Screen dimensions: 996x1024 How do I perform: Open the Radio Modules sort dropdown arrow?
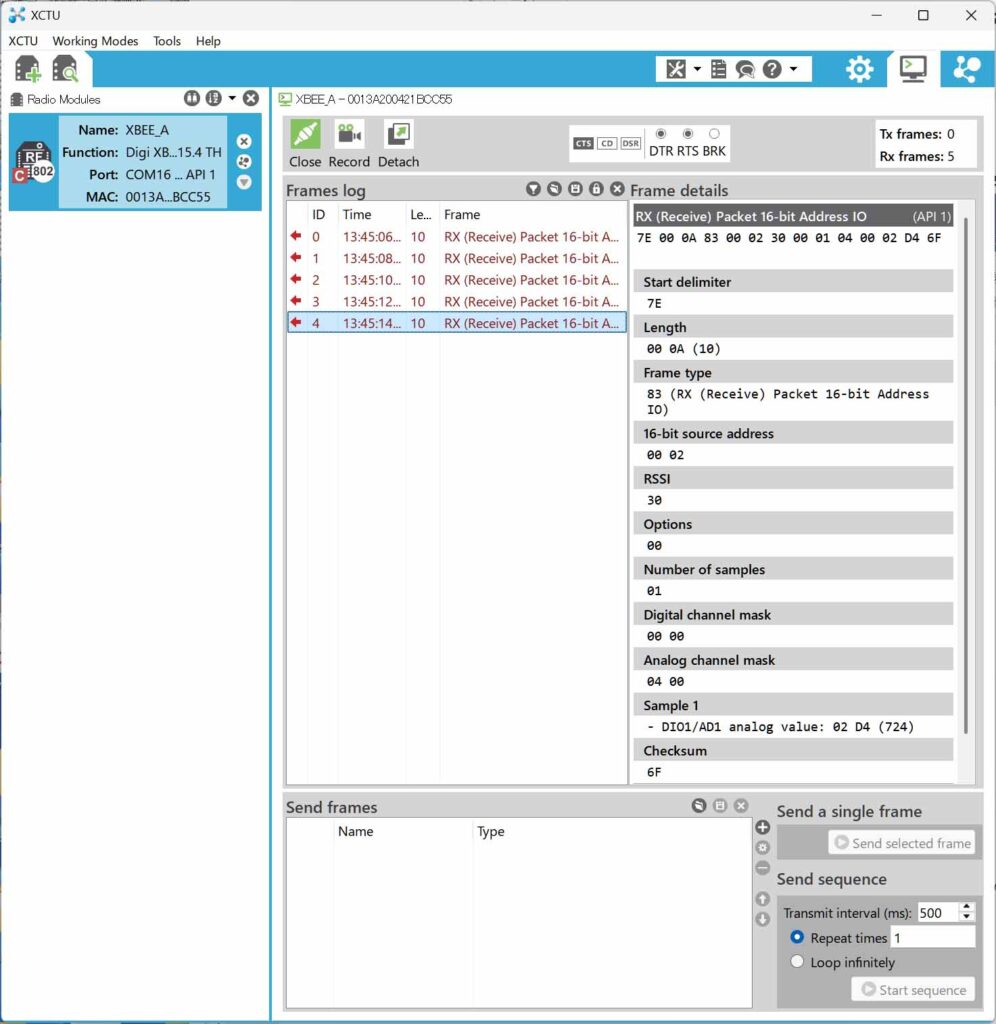click(232, 99)
